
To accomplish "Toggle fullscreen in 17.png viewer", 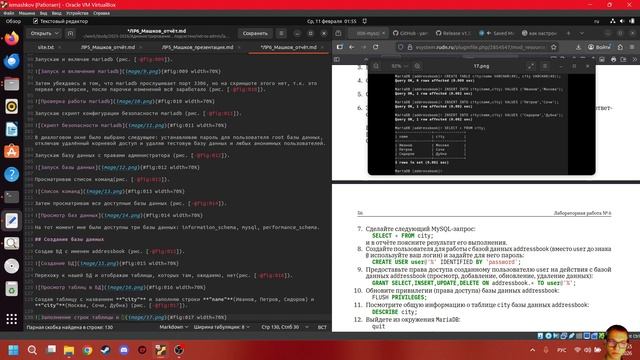I will coord(531,66).
